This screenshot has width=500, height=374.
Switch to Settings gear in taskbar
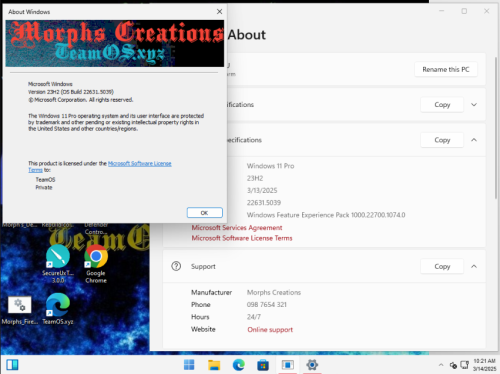pyautogui.click(x=312, y=365)
